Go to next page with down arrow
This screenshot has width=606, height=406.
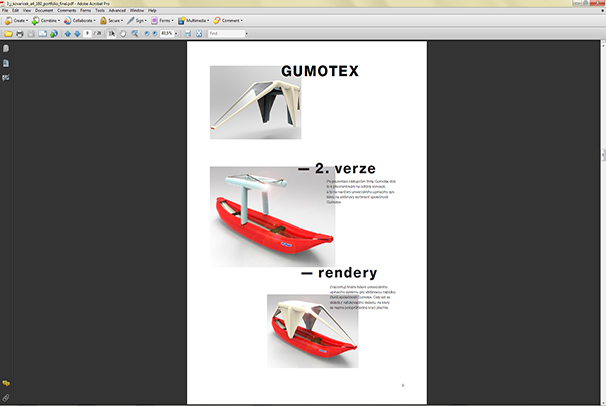[x=78, y=33]
